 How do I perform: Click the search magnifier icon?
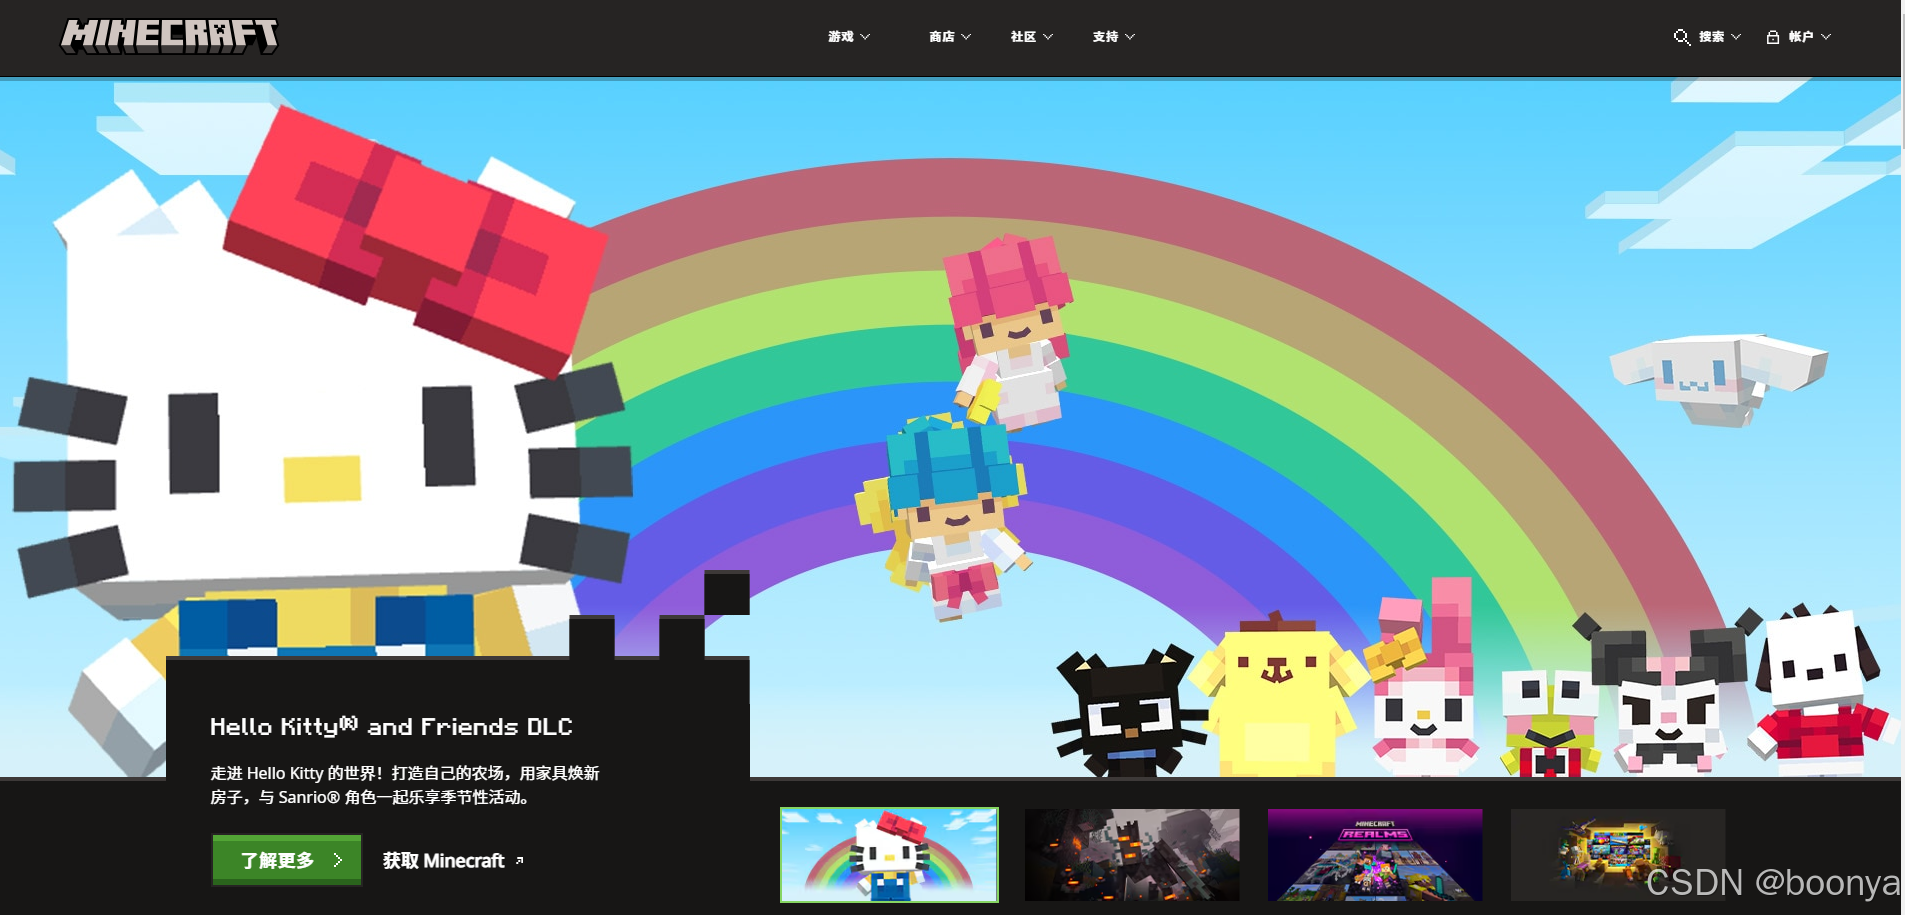click(x=1682, y=37)
